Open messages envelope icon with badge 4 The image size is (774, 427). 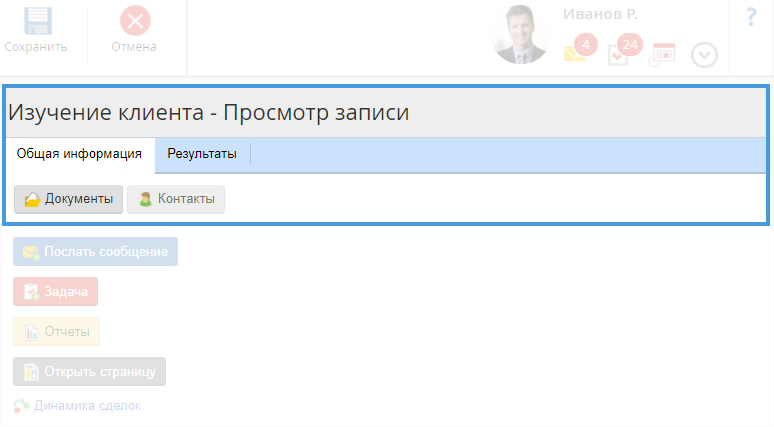click(x=580, y=49)
